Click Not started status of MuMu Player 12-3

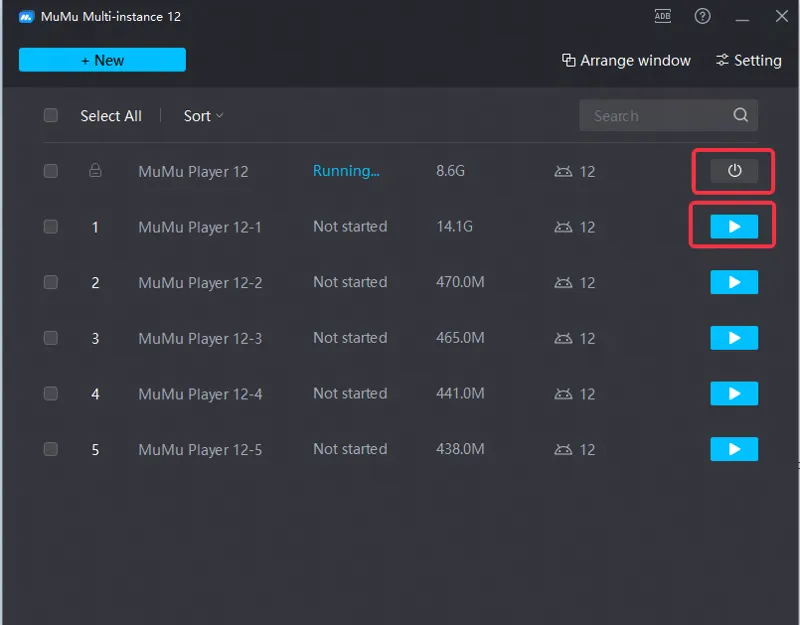pos(350,338)
